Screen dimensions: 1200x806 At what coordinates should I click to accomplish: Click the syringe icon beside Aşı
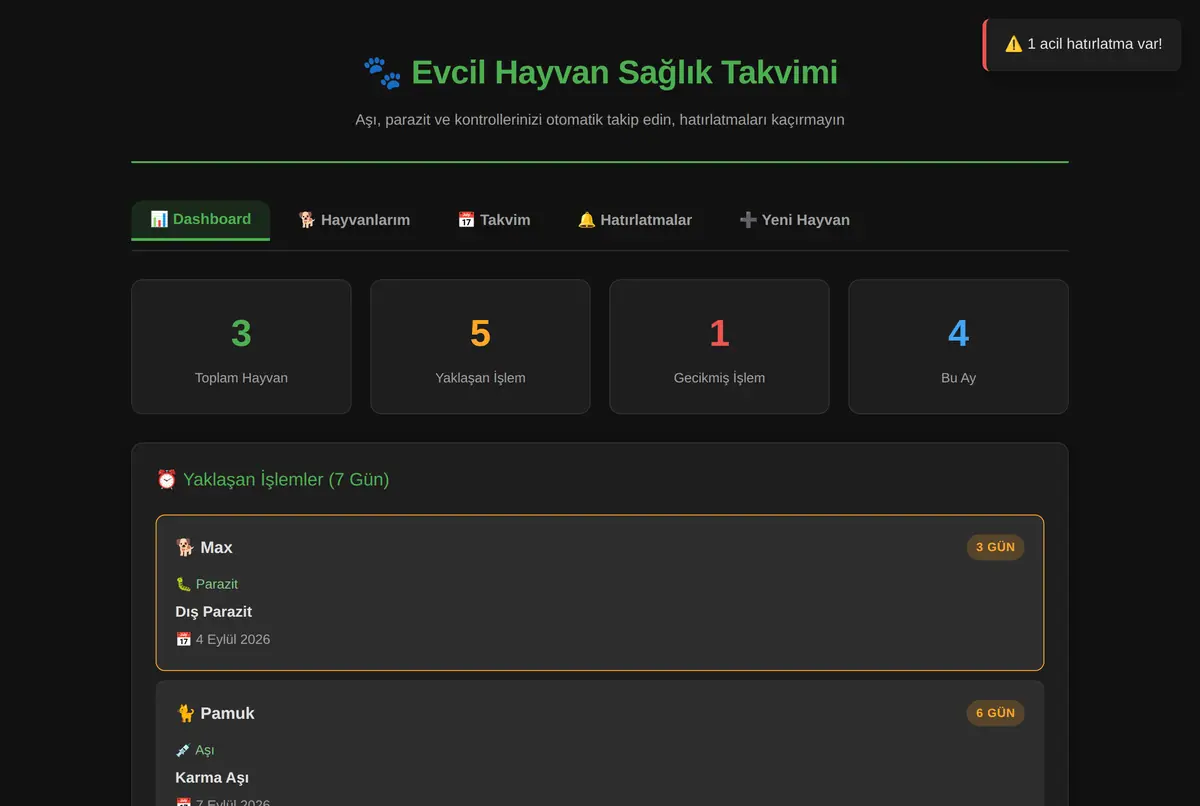click(x=183, y=750)
